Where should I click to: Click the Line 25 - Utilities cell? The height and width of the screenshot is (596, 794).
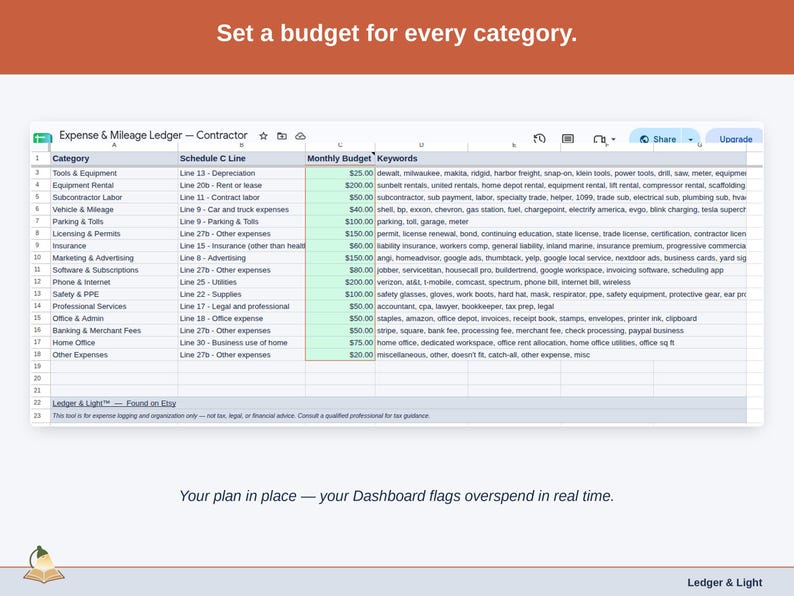point(242,282)
